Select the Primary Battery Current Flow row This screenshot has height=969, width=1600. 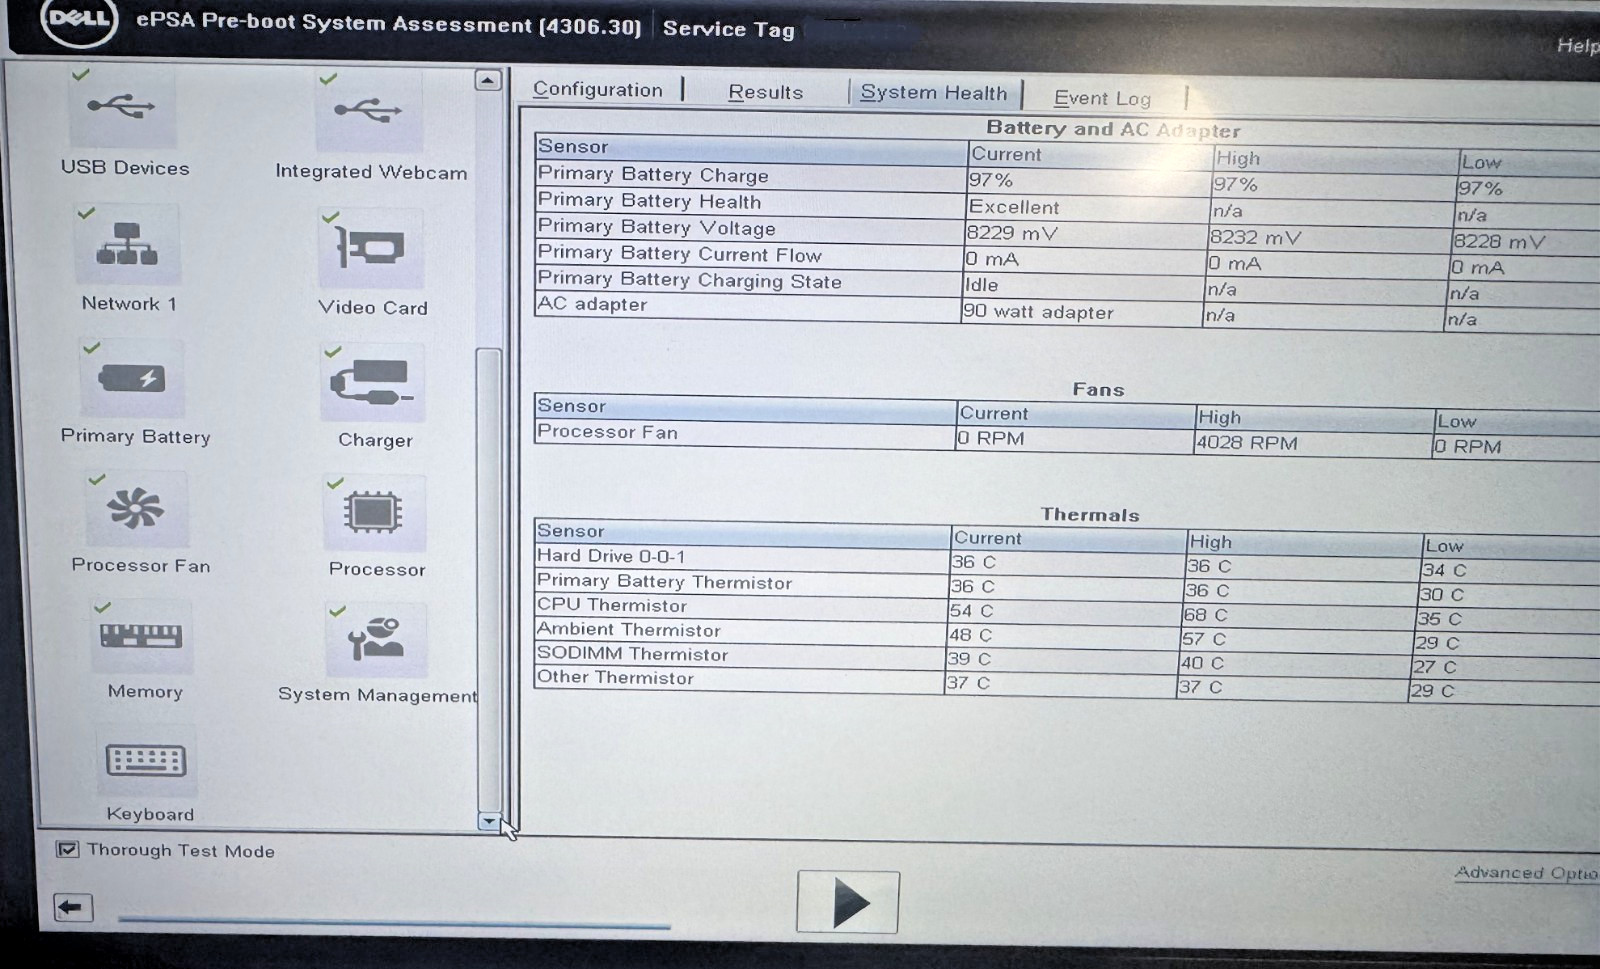[1067, 259]
